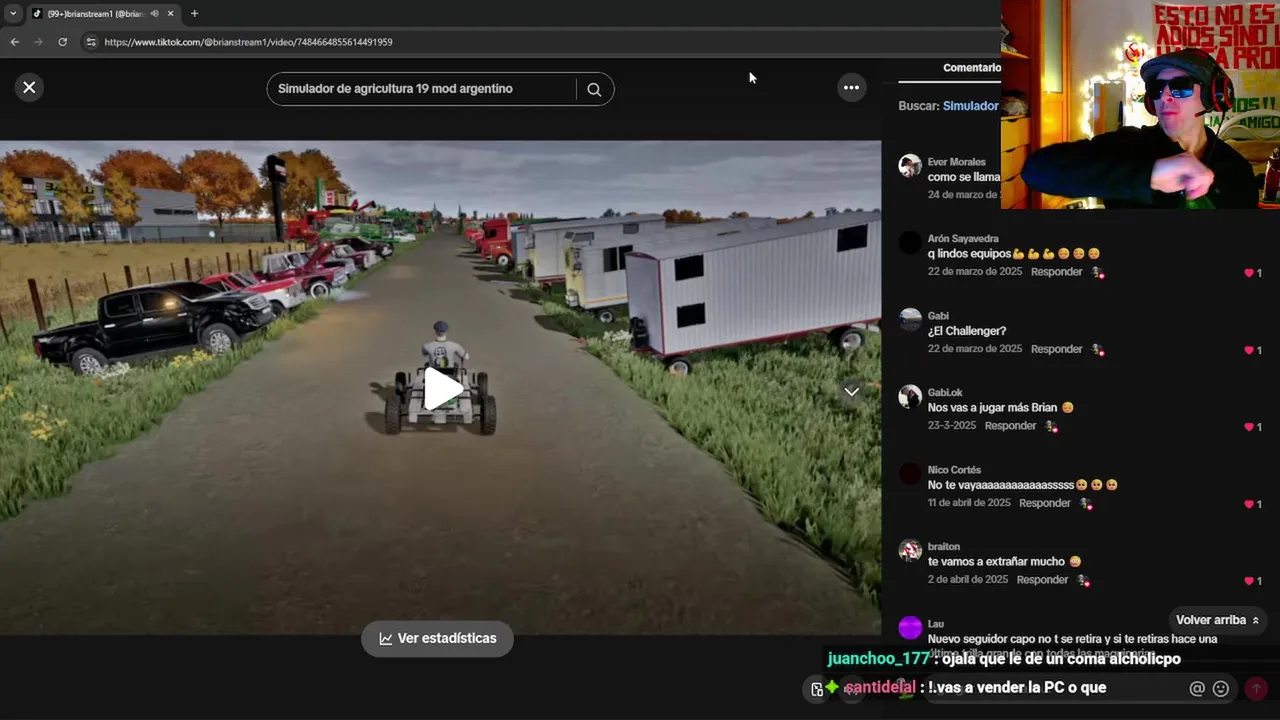The height and width of the screenshot is (720, 1280).
Task: Switch to the Comentarios tab
Action: tap(971, 68)
